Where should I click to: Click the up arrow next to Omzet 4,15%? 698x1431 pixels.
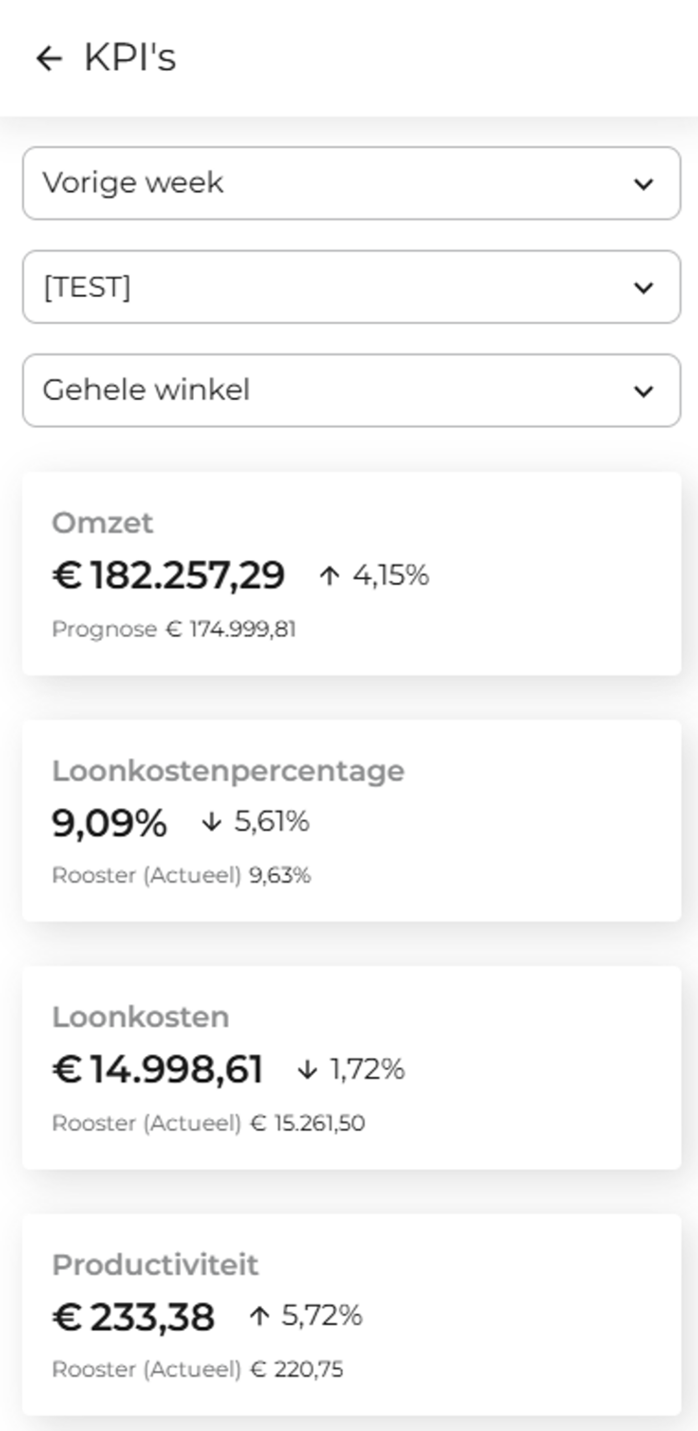pos(329,576)
